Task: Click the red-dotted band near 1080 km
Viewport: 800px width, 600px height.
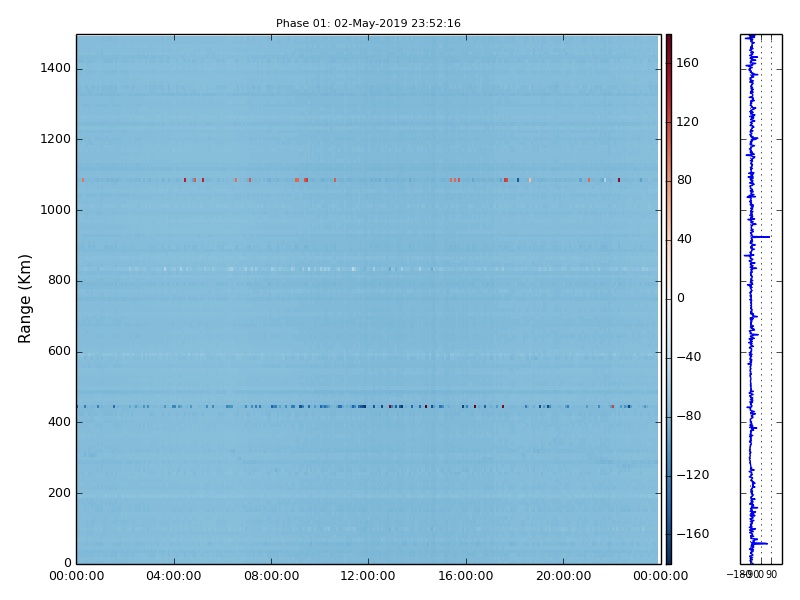Action: 368,180
